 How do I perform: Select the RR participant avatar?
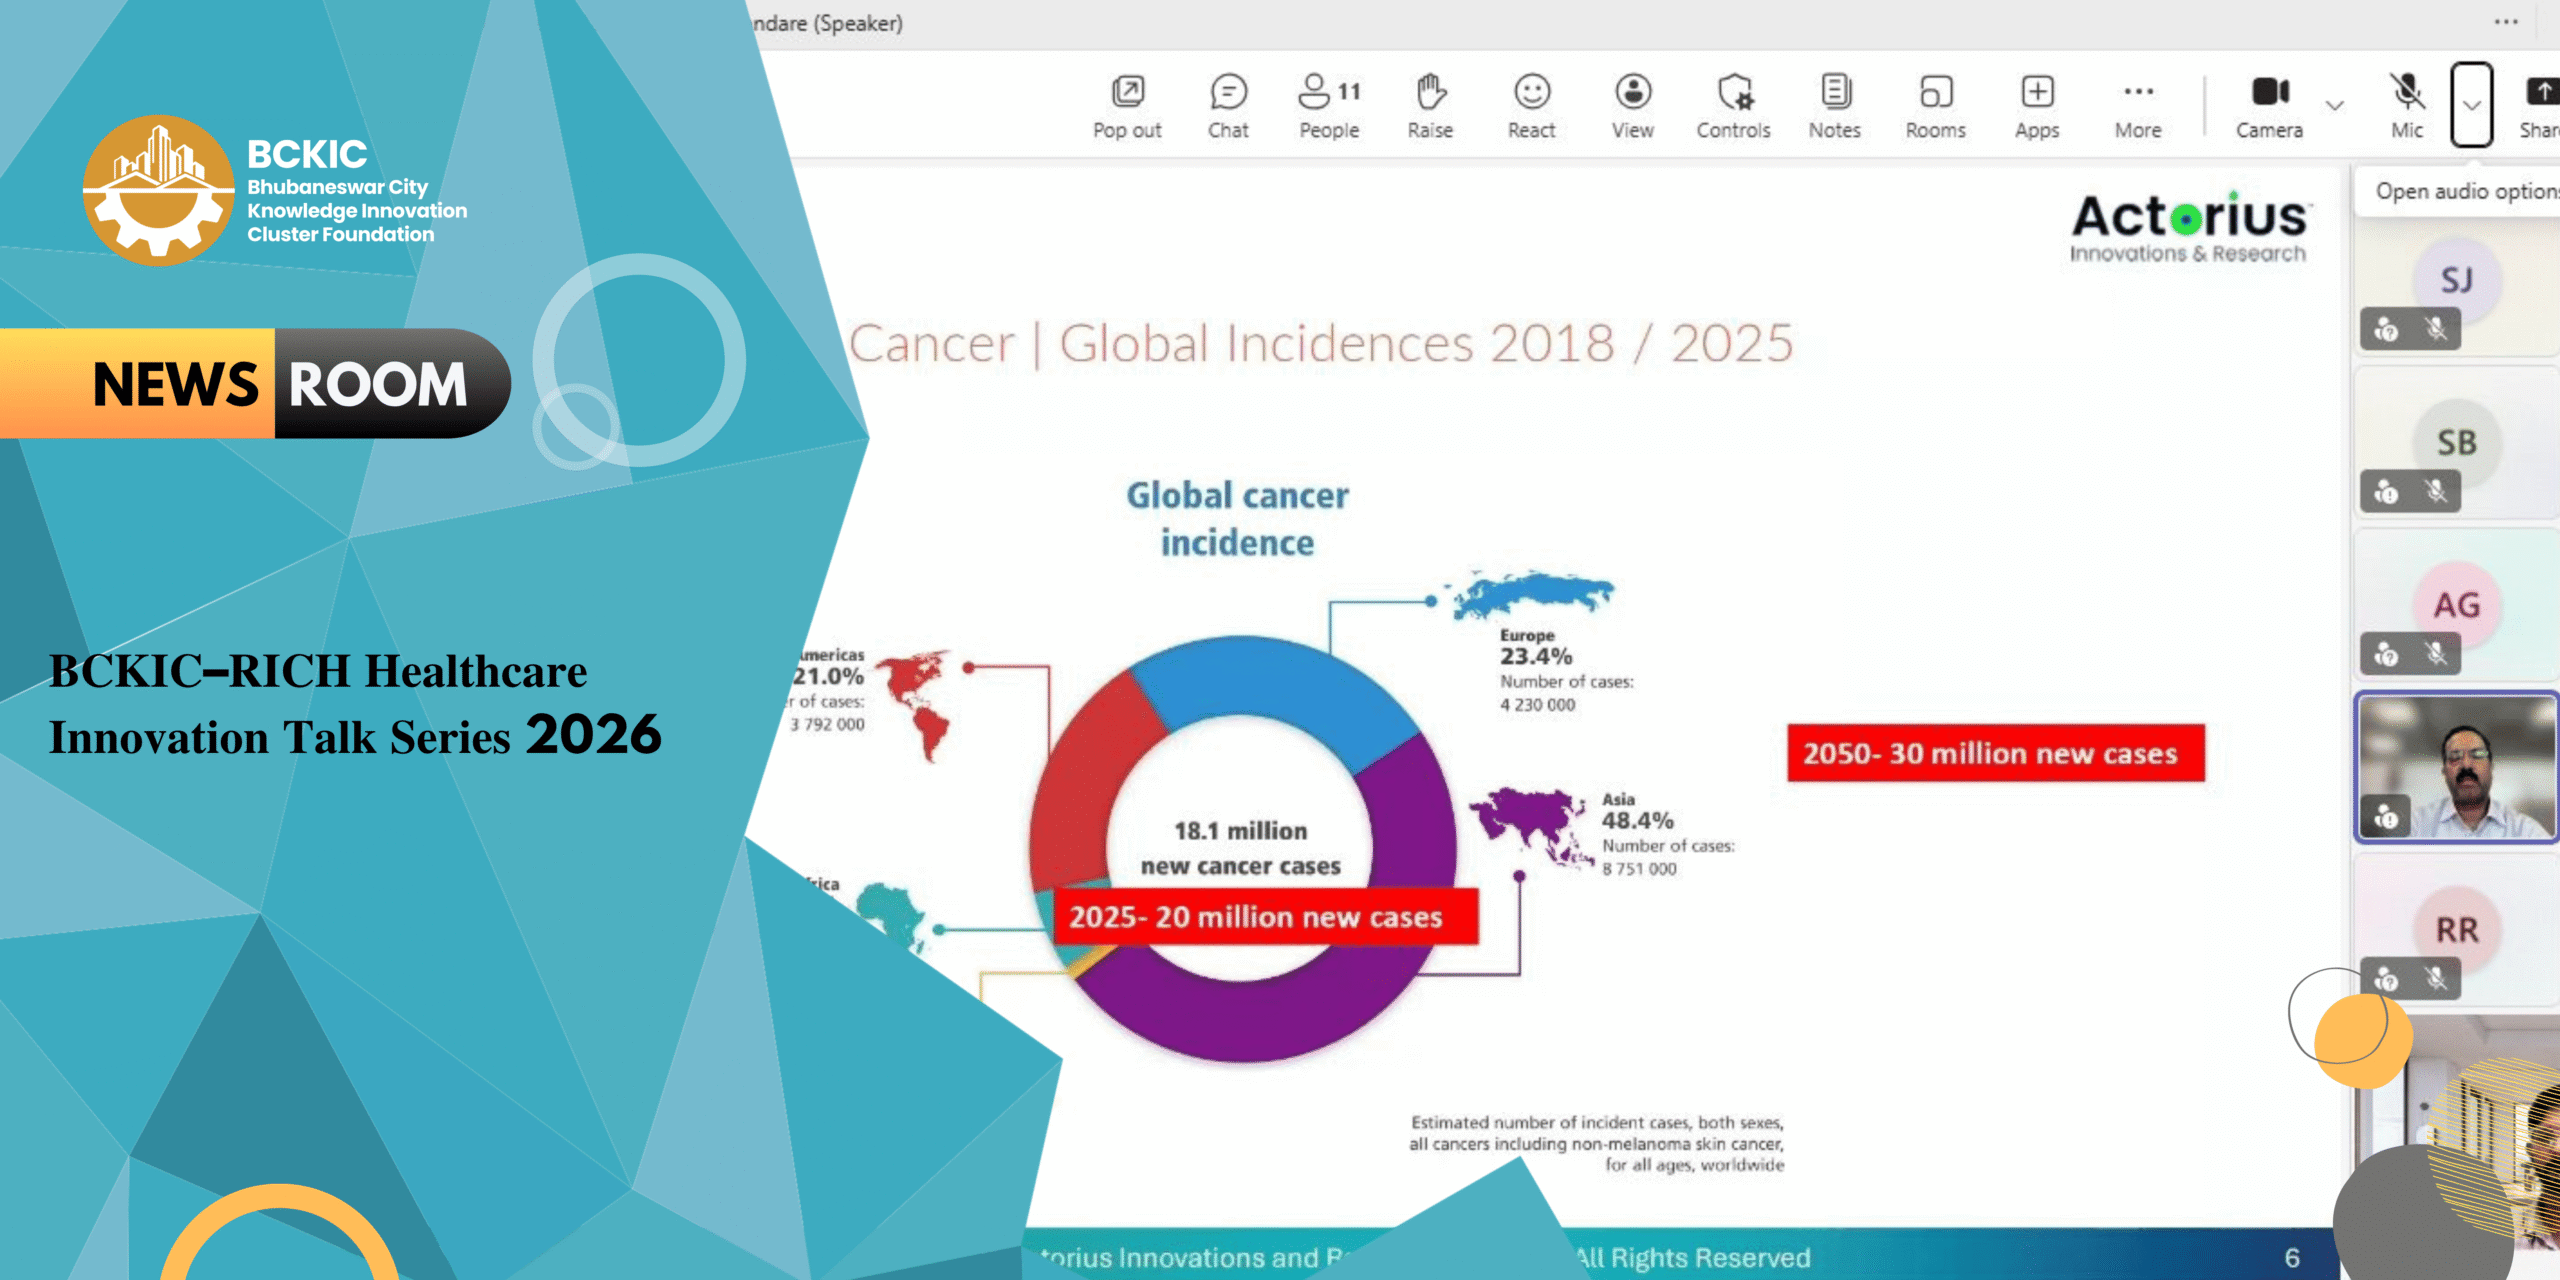(x=2457, y=929)
